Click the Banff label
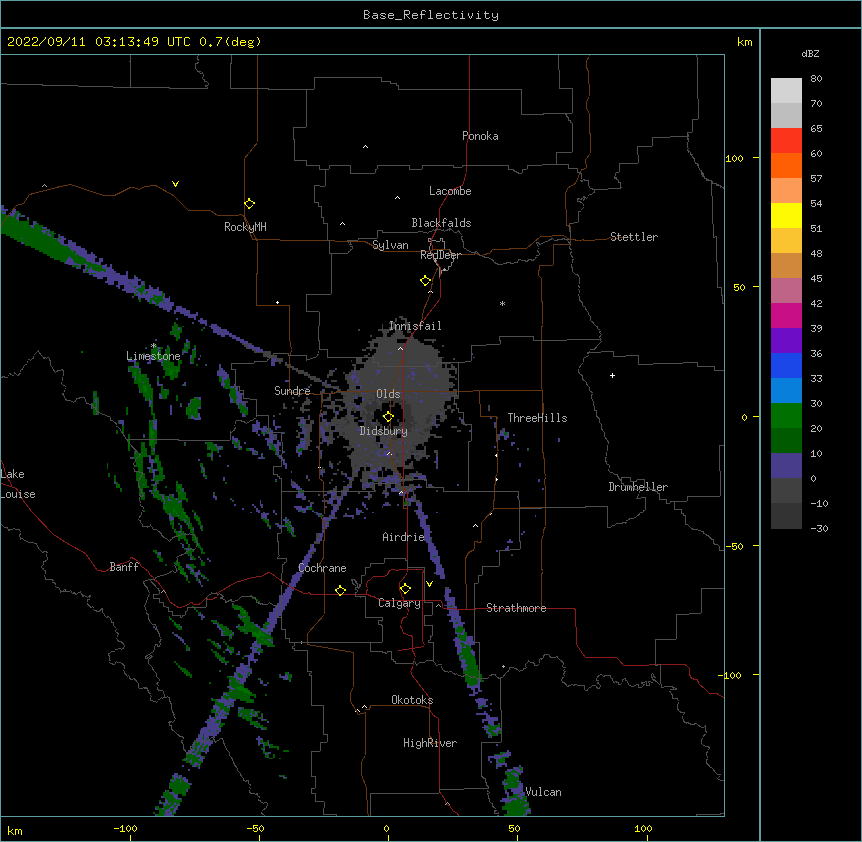This screenshot has width=862, height=842. pos(124,567)
